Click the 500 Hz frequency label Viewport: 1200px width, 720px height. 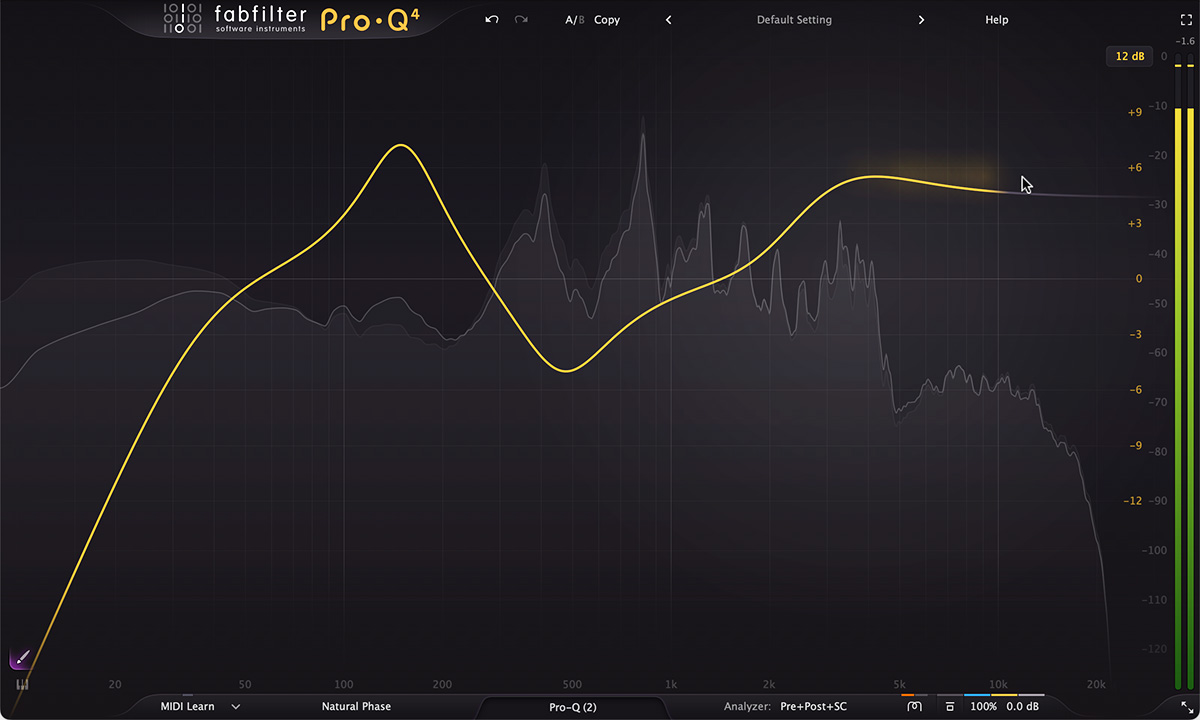pyautogui.click(x=572, y=685)
